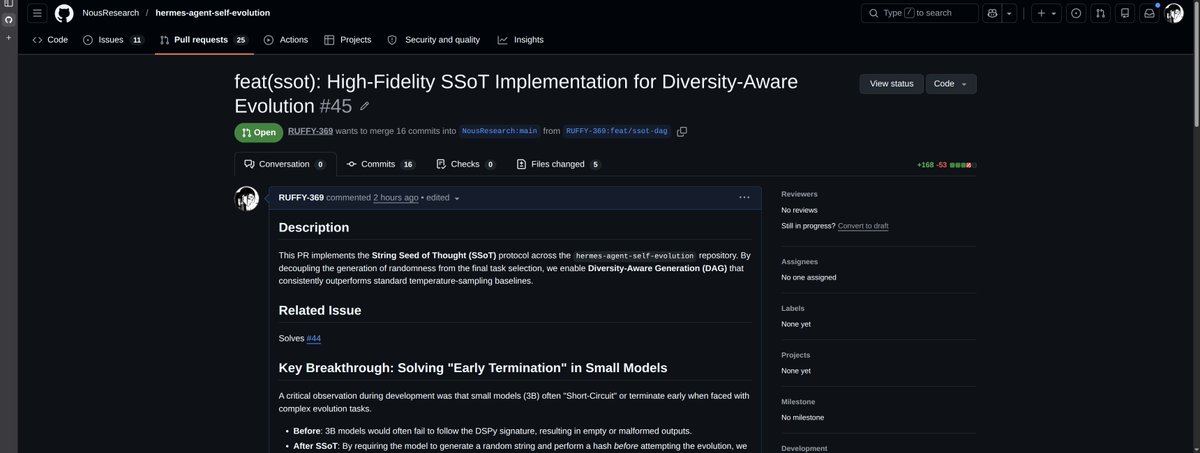Image resolution: width=1200 pixels, height=453 pixels.
Task: Expand the edited history dropdown
Action: click(445, 198)
